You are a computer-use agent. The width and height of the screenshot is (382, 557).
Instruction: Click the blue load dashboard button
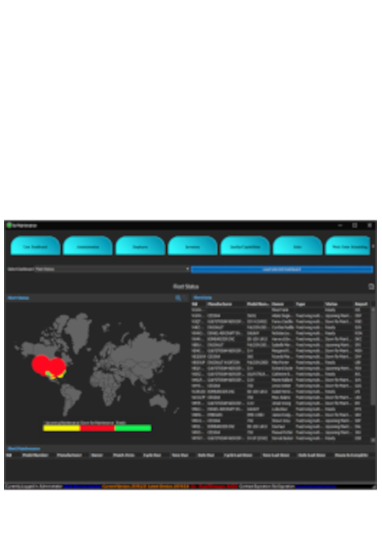click(282, 269)
